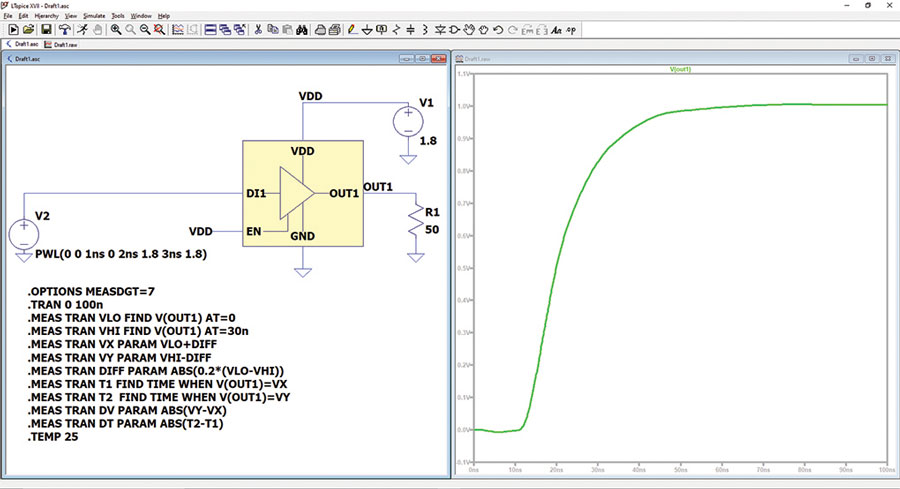Open the Simulate menu
The width and height of the screenshot is (900, 489).
click(x=94, y=16)
